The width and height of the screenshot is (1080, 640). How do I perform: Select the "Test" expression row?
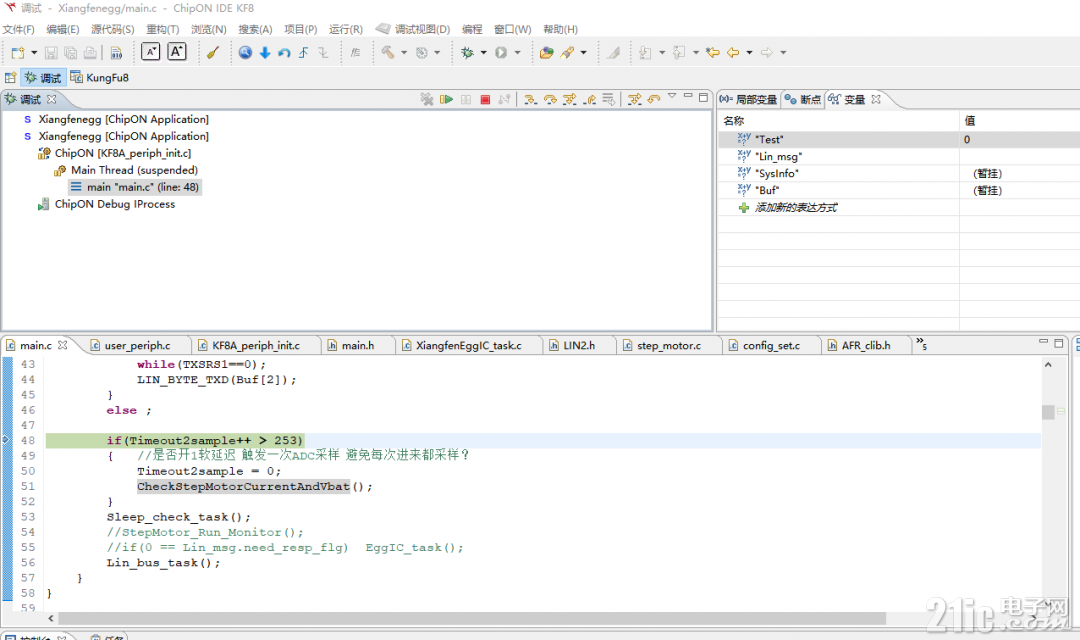(899, 139)
